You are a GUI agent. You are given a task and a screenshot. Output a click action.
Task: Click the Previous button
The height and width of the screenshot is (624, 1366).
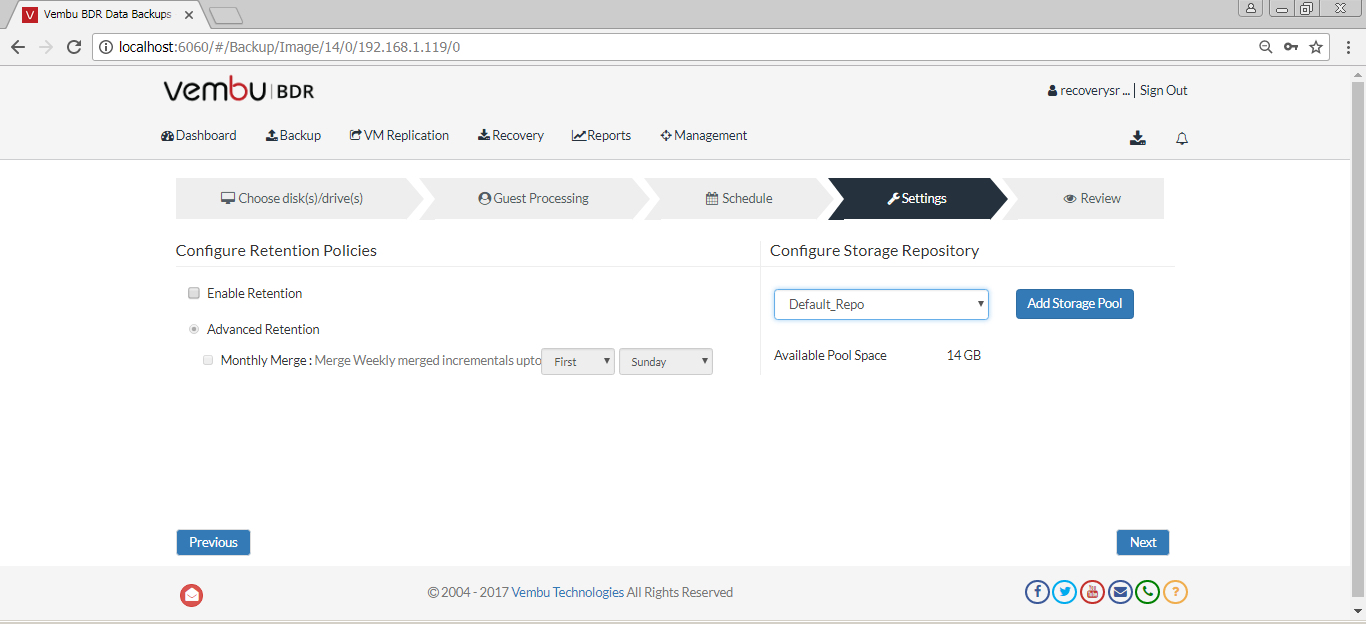[213, 542]
